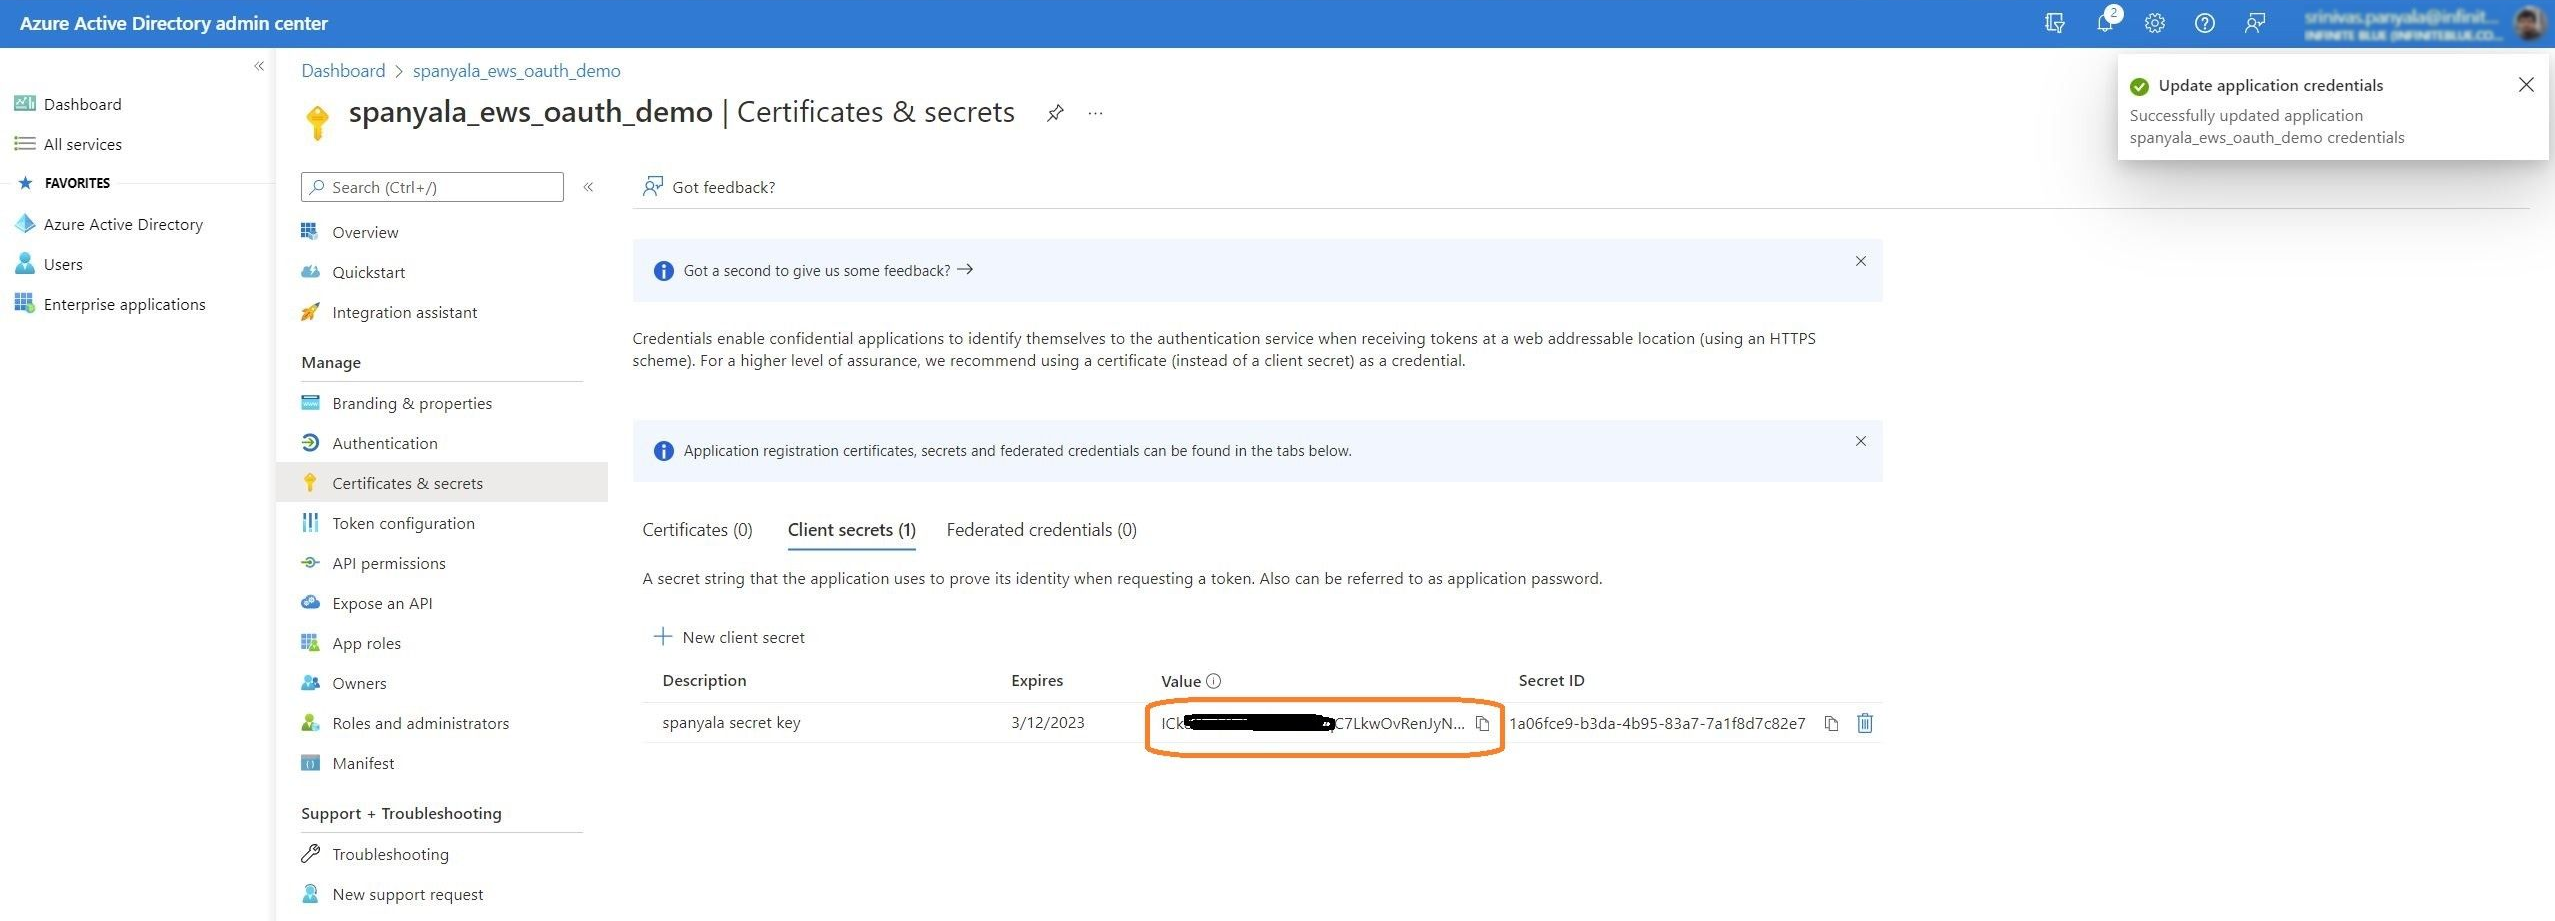Image resolution: width=2555 pixels, height=921 pixels.
Task: Open the portal directory filter icon
Action: (2055, 23)
